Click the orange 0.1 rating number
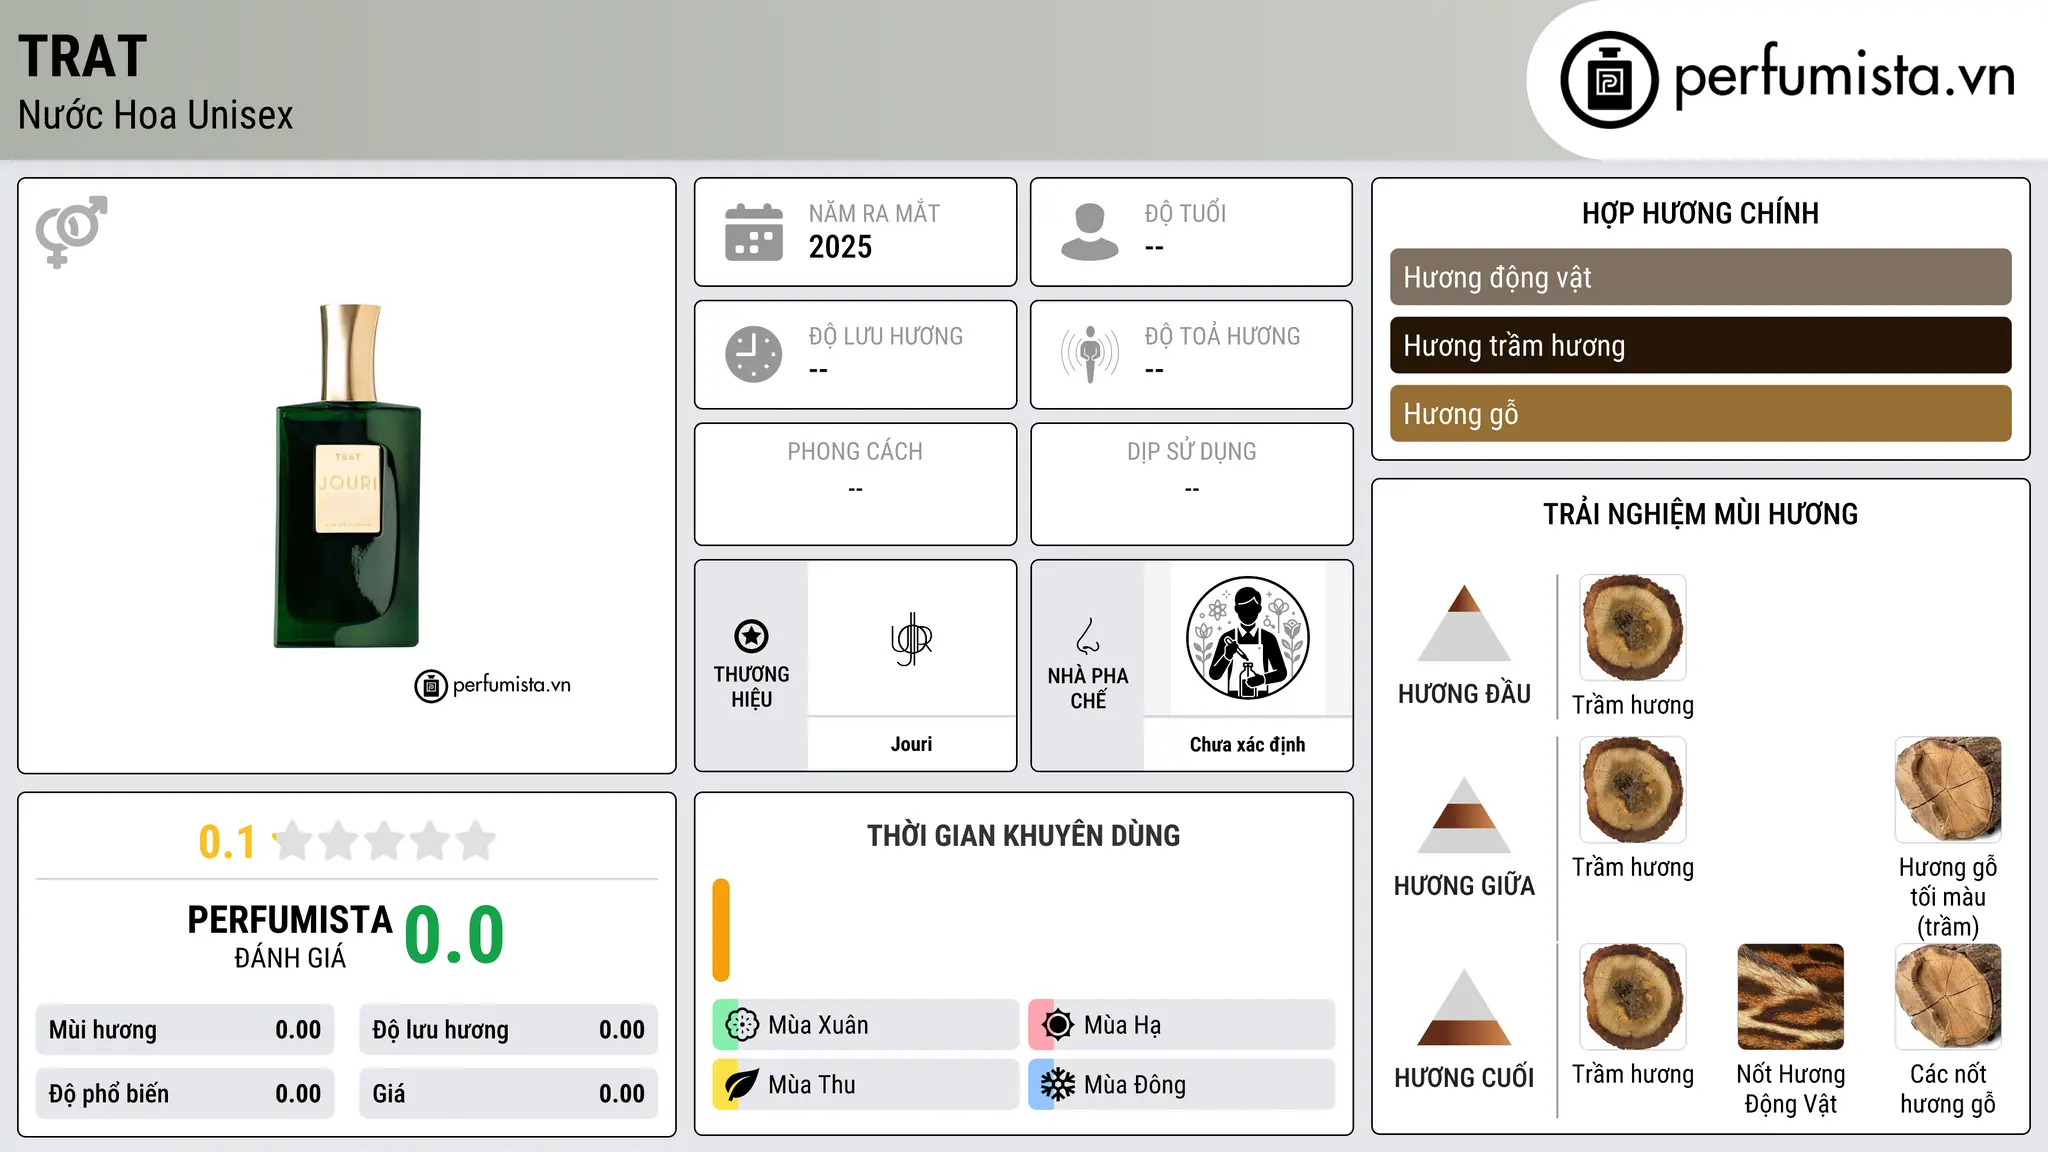Screen dimensions: 2048x1152 tap(227, 842)
